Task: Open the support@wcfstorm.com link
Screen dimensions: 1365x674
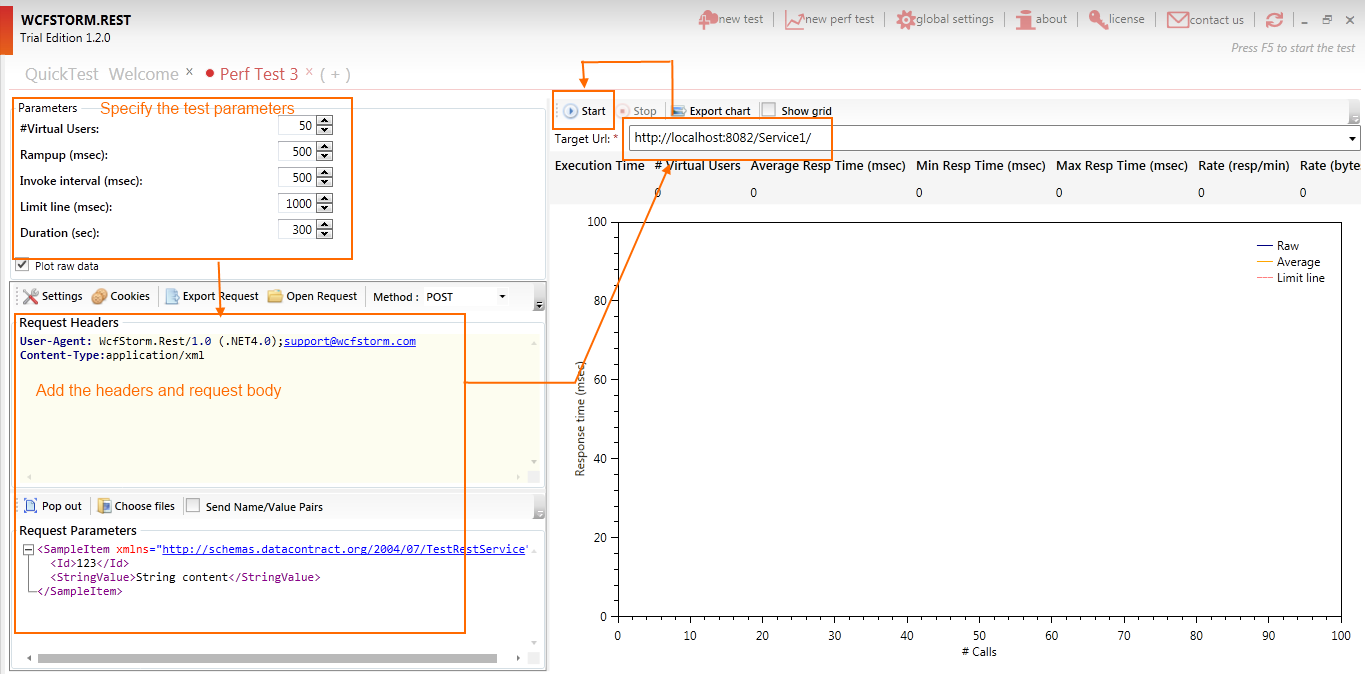Action: tap(350, 341)
